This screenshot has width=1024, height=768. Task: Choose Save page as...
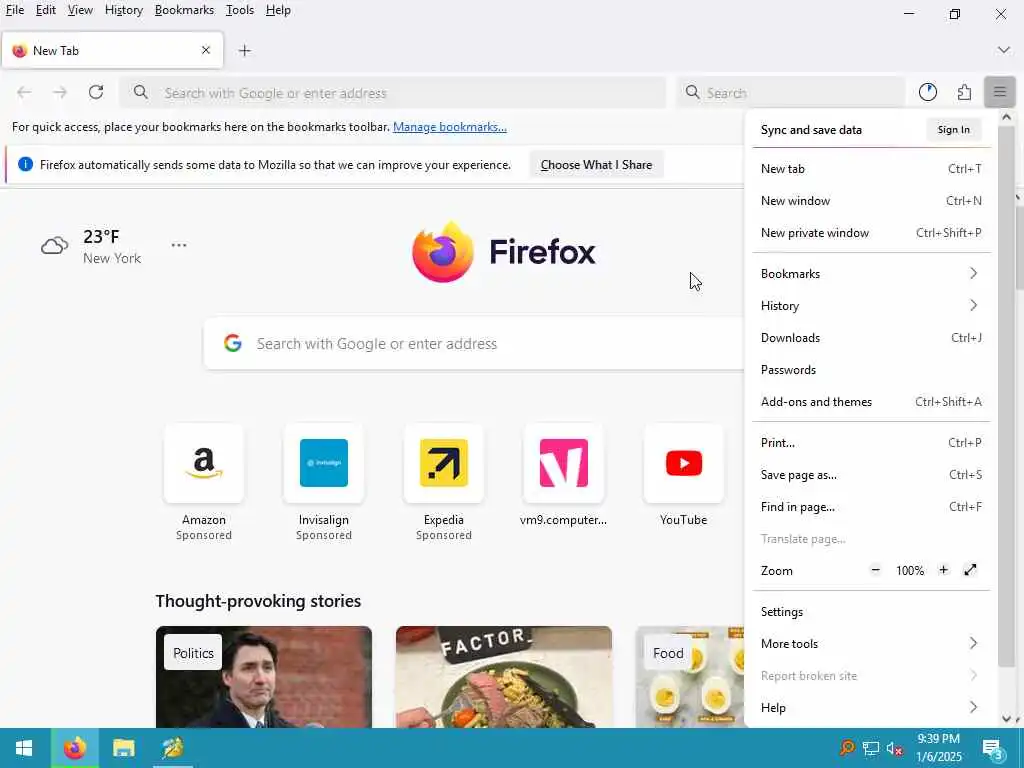pyautogui.click(x=871, y=475)
